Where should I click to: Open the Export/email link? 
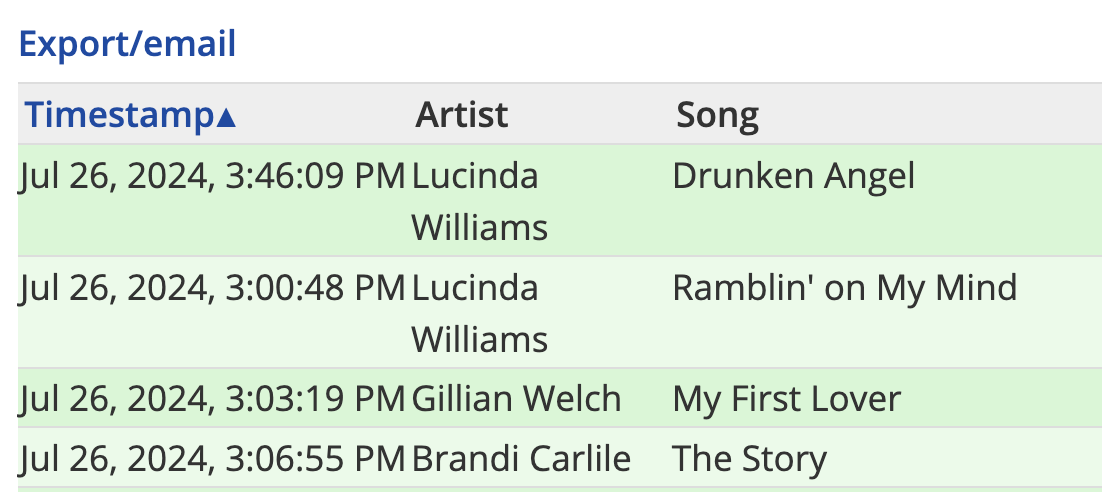click(127, 44)
